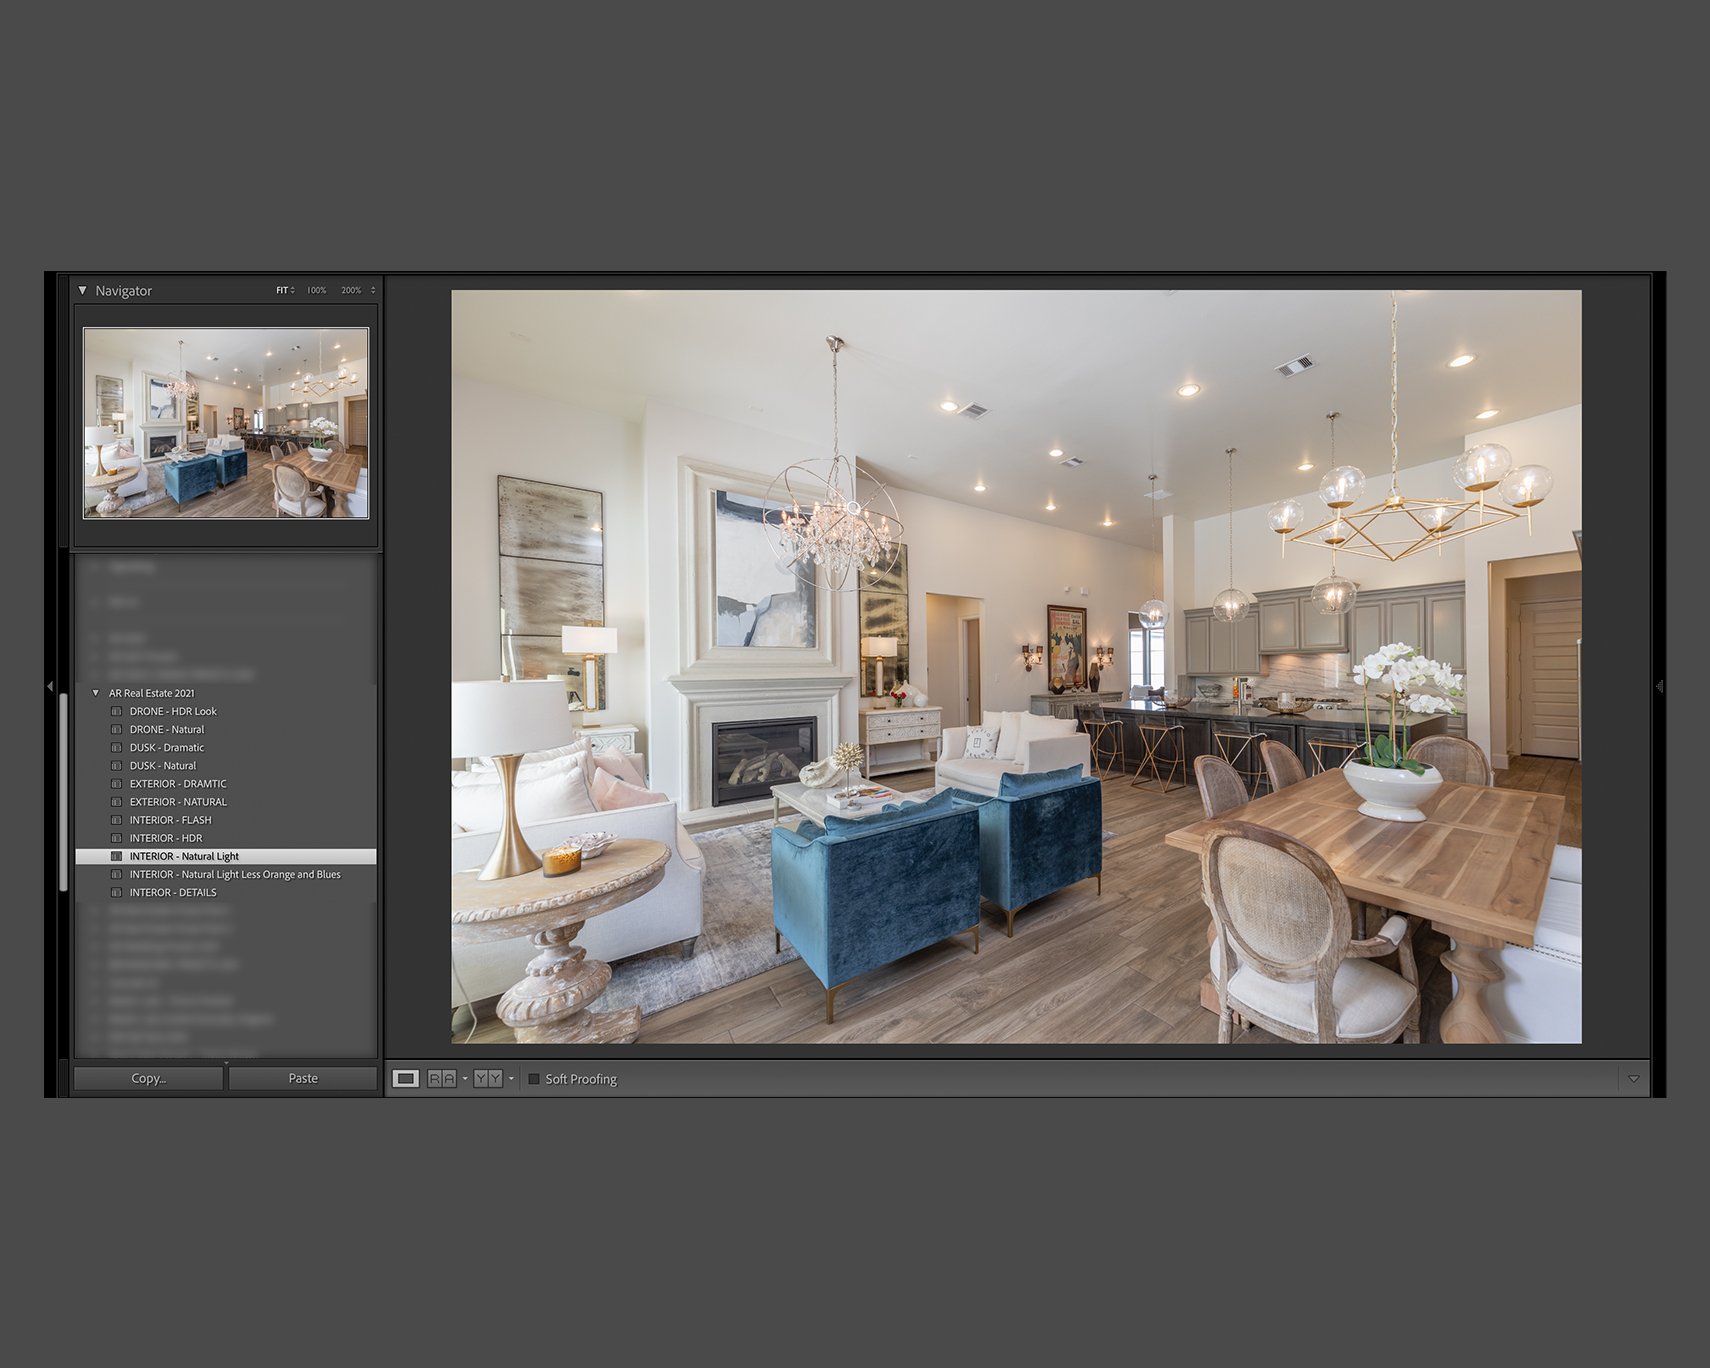Open Reference view R|A icon
Screen dimensions: 1710x1368
442,1078
